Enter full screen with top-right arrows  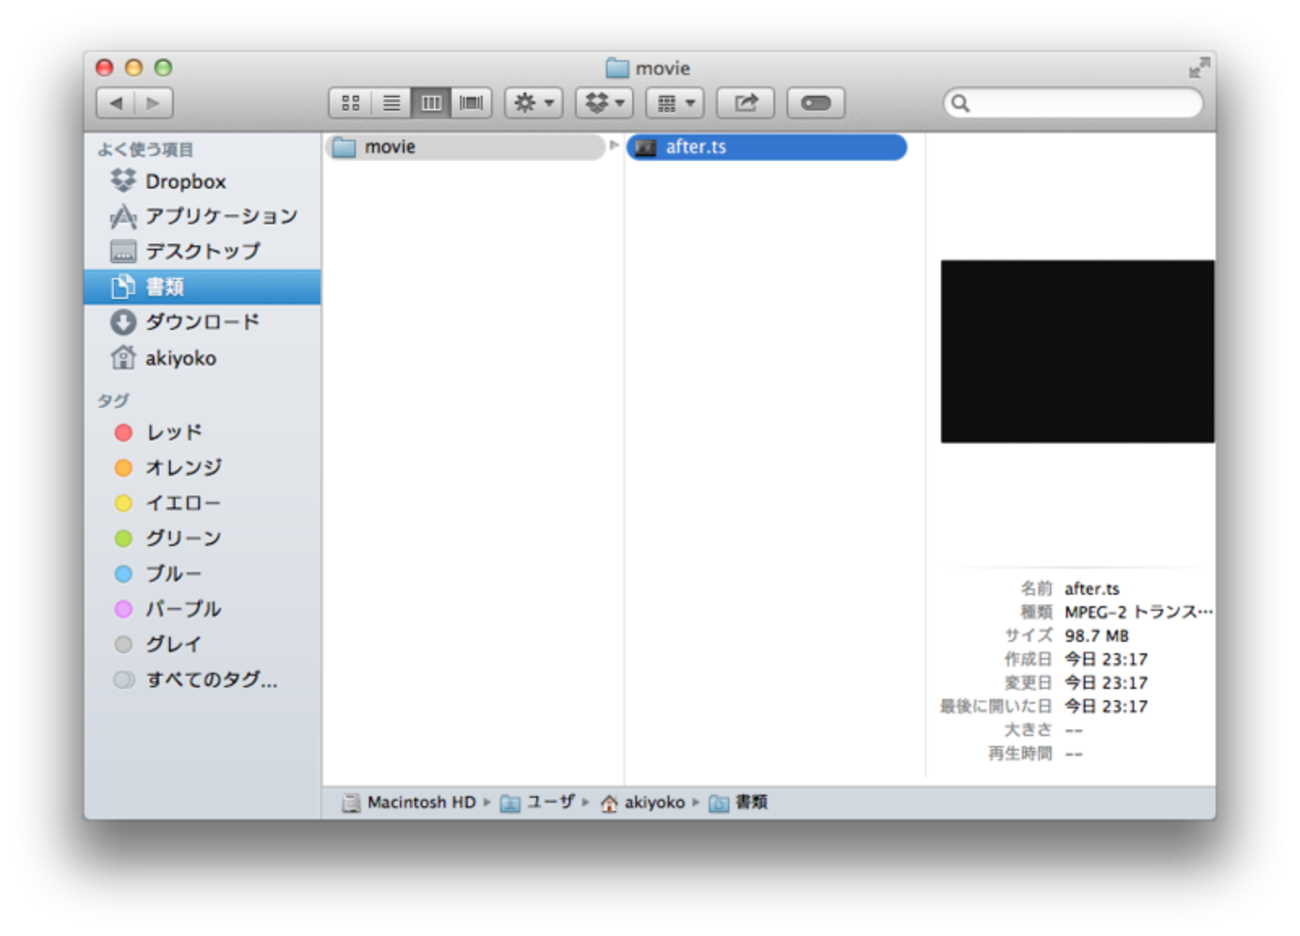pos(1198,68)
